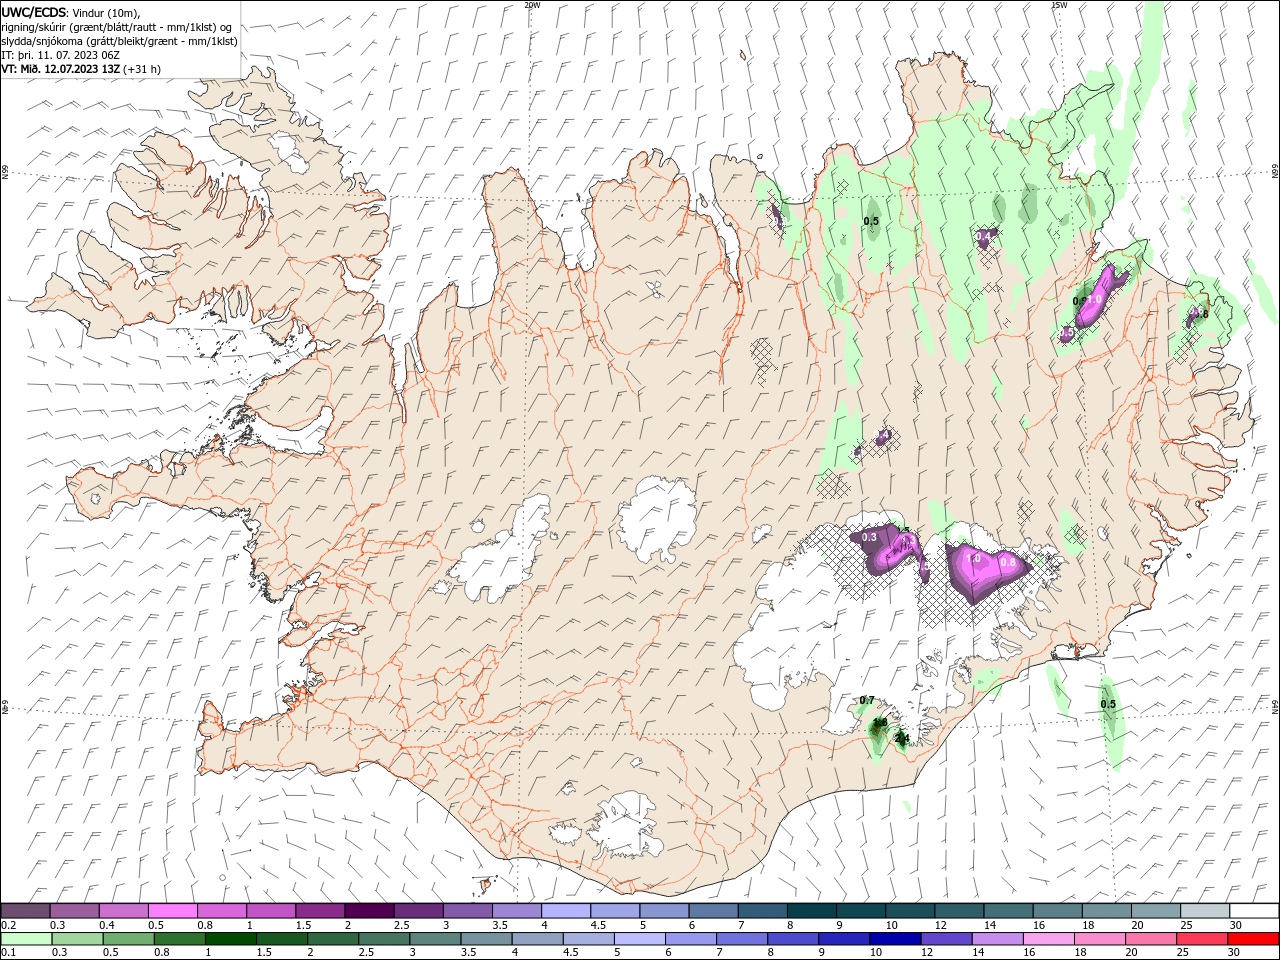
Task: Select lower legend swatch between 12 and 14
Action: click(946, 939)
